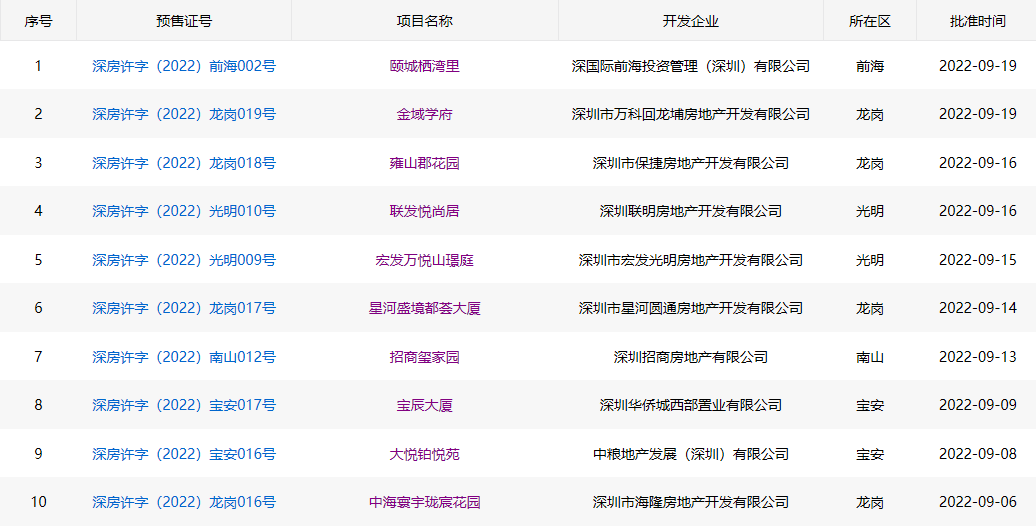Image resolution: width=1036 pixels, height=528 pixels.
Task: Click the 序号 column header
Action: click(x=38, y=21)
